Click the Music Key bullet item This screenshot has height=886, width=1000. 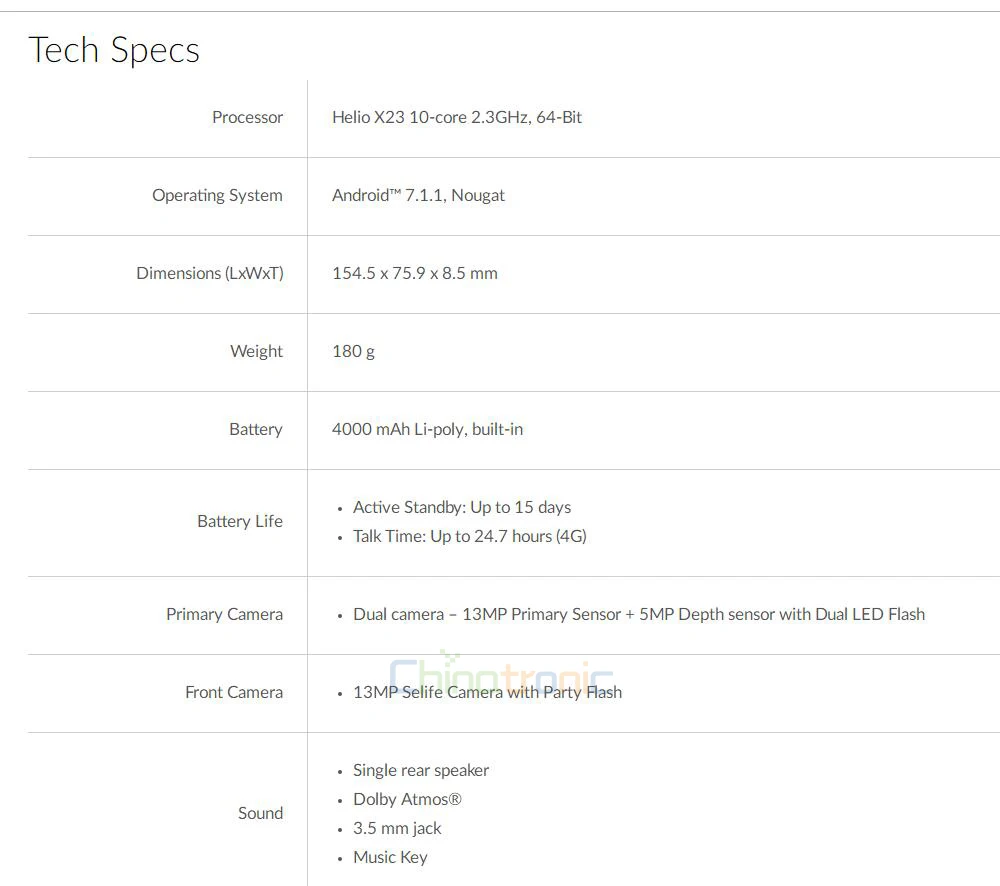390,857
